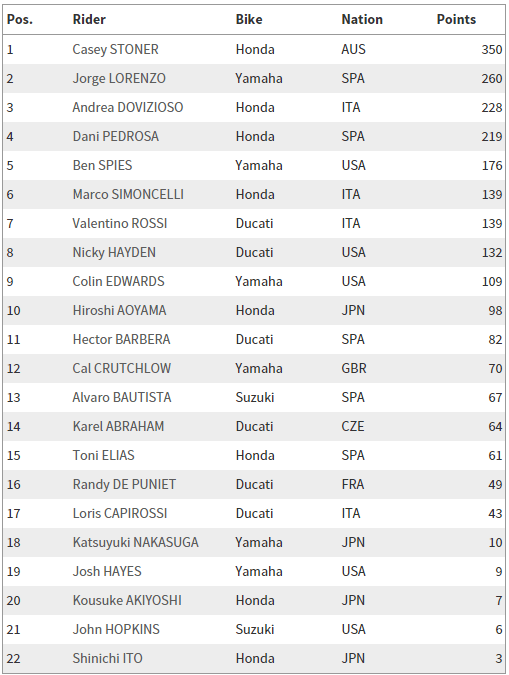Click Cal CRUTCHLOW rider name
509x675 pixels.
click(122, 368)
